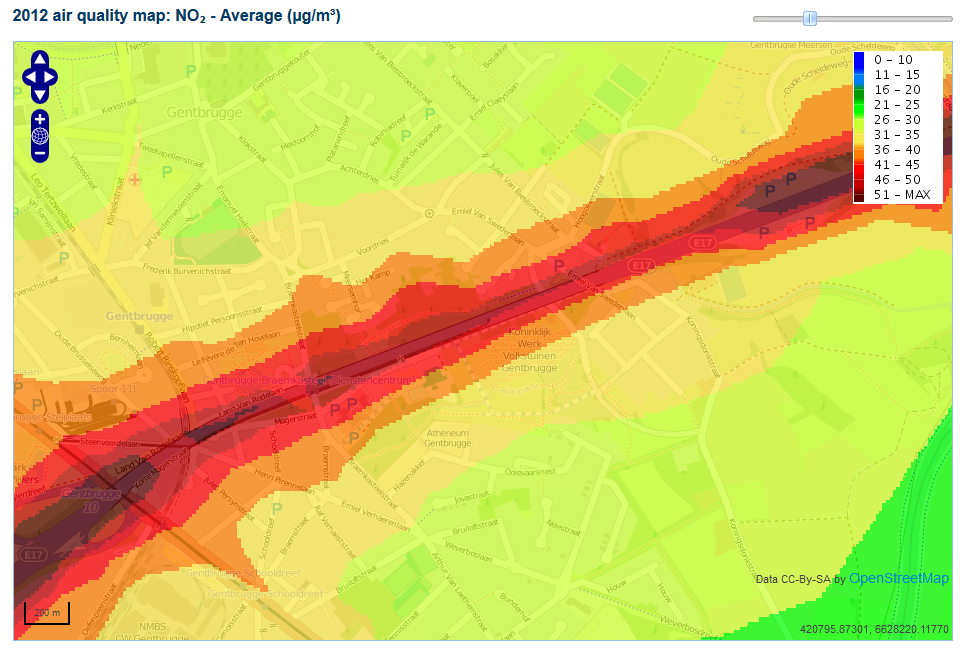This screenshot has height=651, width=960.
Task: Click the 2012 air quality map title
Action: pyautogui.click(x=177, y=16)
